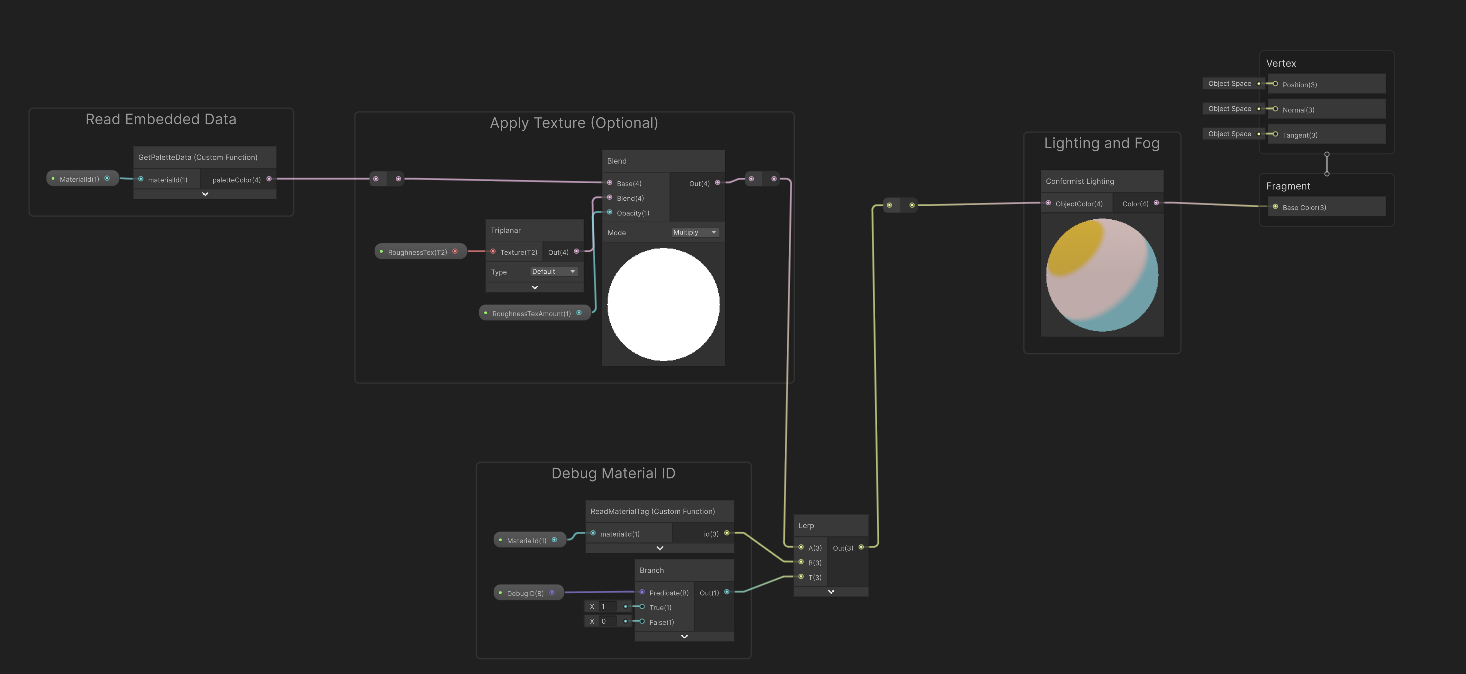
Task: Select the MaterialId property in Read Embedded Data
Action: point(83,179)
